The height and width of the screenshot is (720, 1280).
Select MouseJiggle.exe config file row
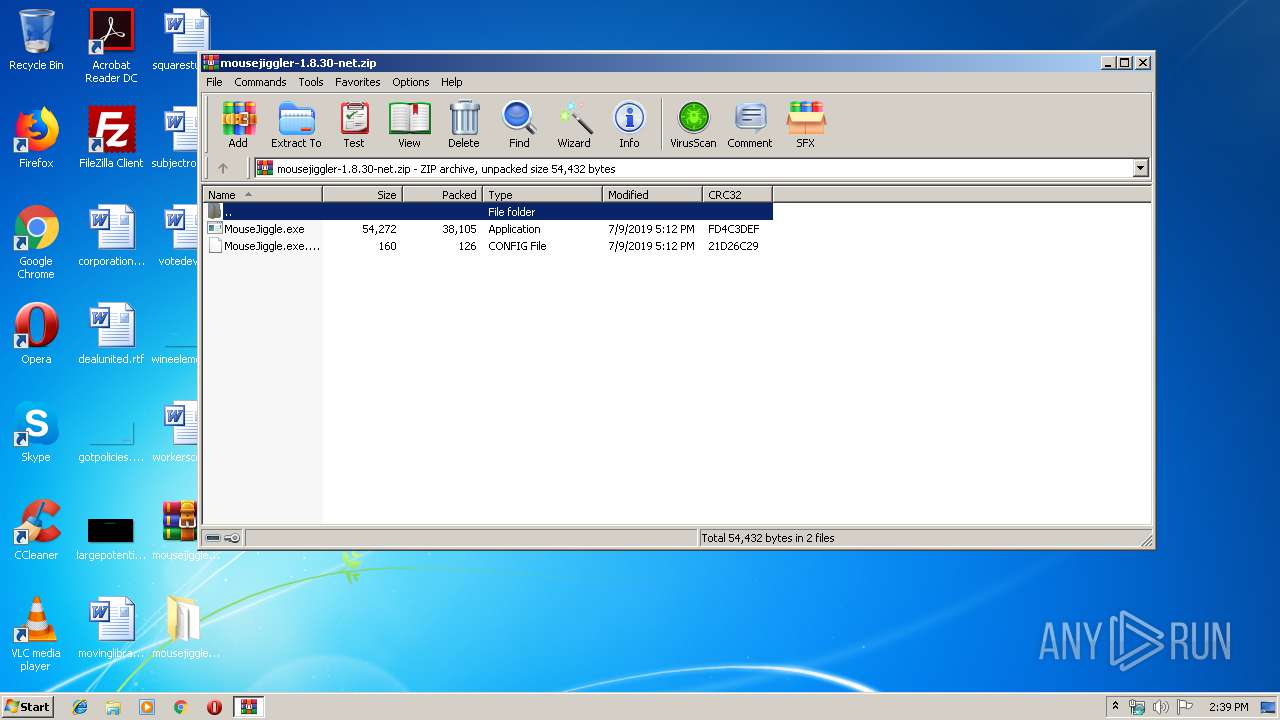click(488, 246)
